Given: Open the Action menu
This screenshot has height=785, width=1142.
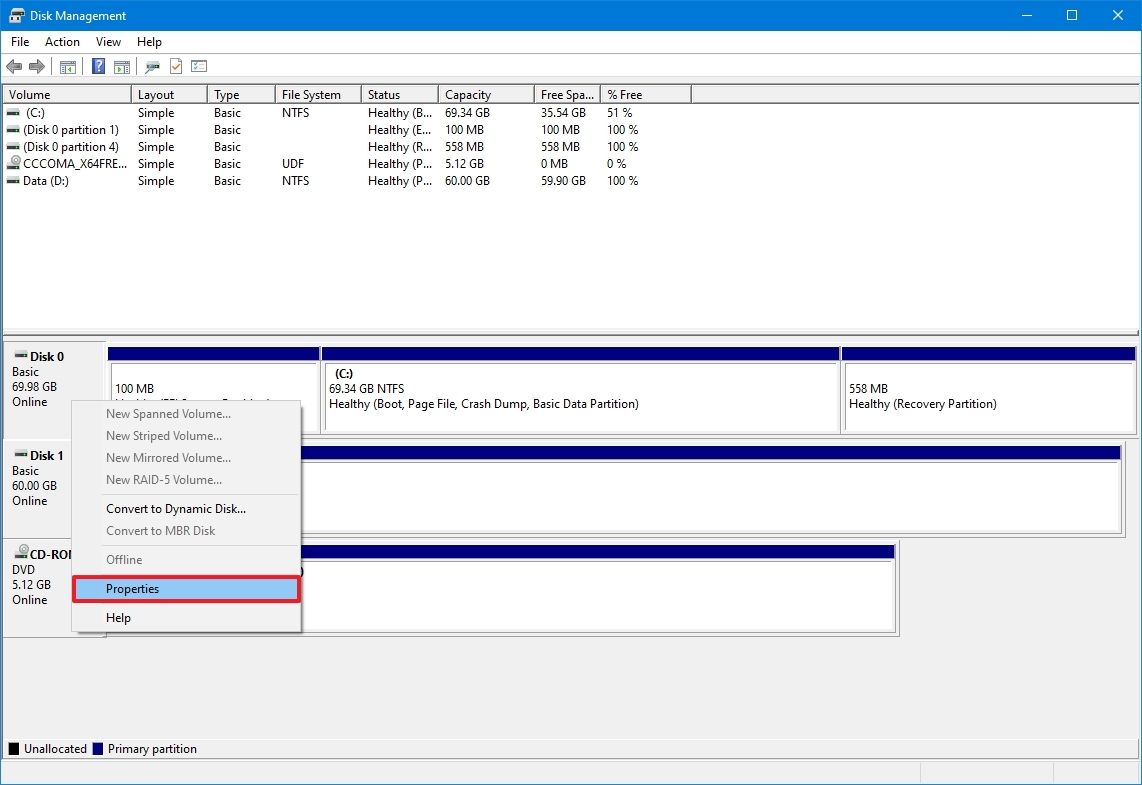Looking at the screenshot, I should coord(62,42).
